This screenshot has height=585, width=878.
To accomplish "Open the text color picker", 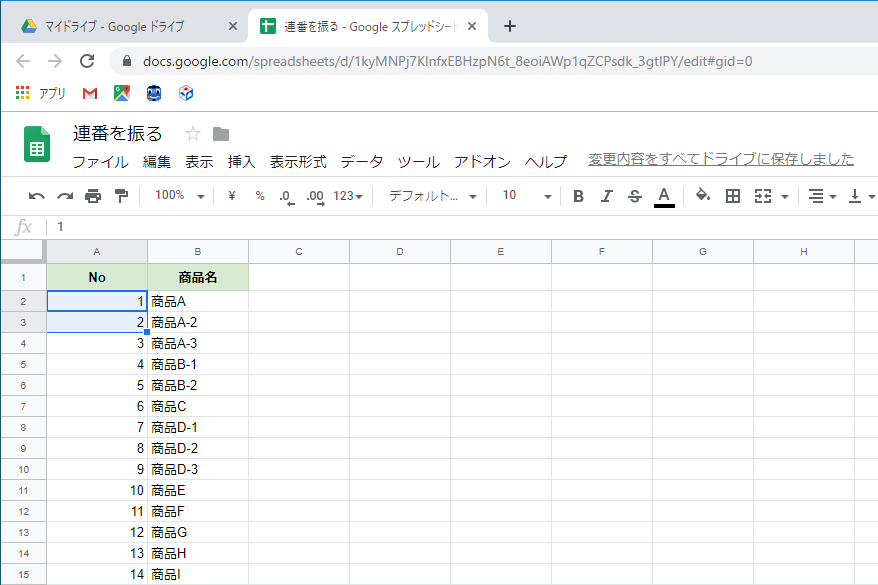I will [661, 196].
